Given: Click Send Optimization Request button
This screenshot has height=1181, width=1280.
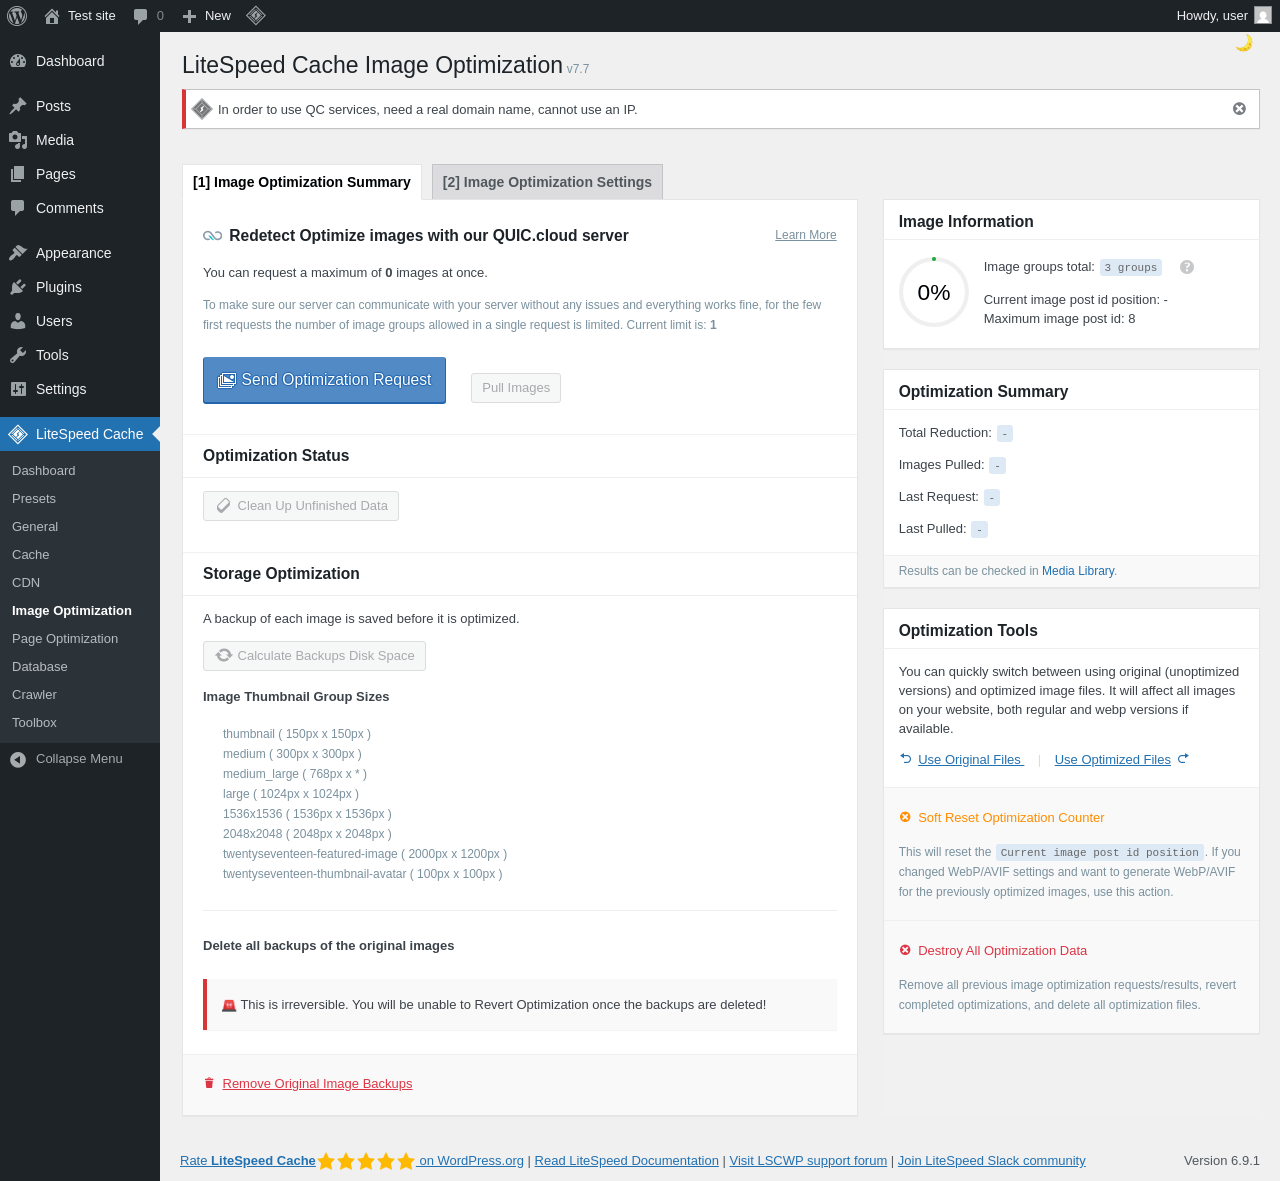Looking at the screenshot, I should pos(324,380).
